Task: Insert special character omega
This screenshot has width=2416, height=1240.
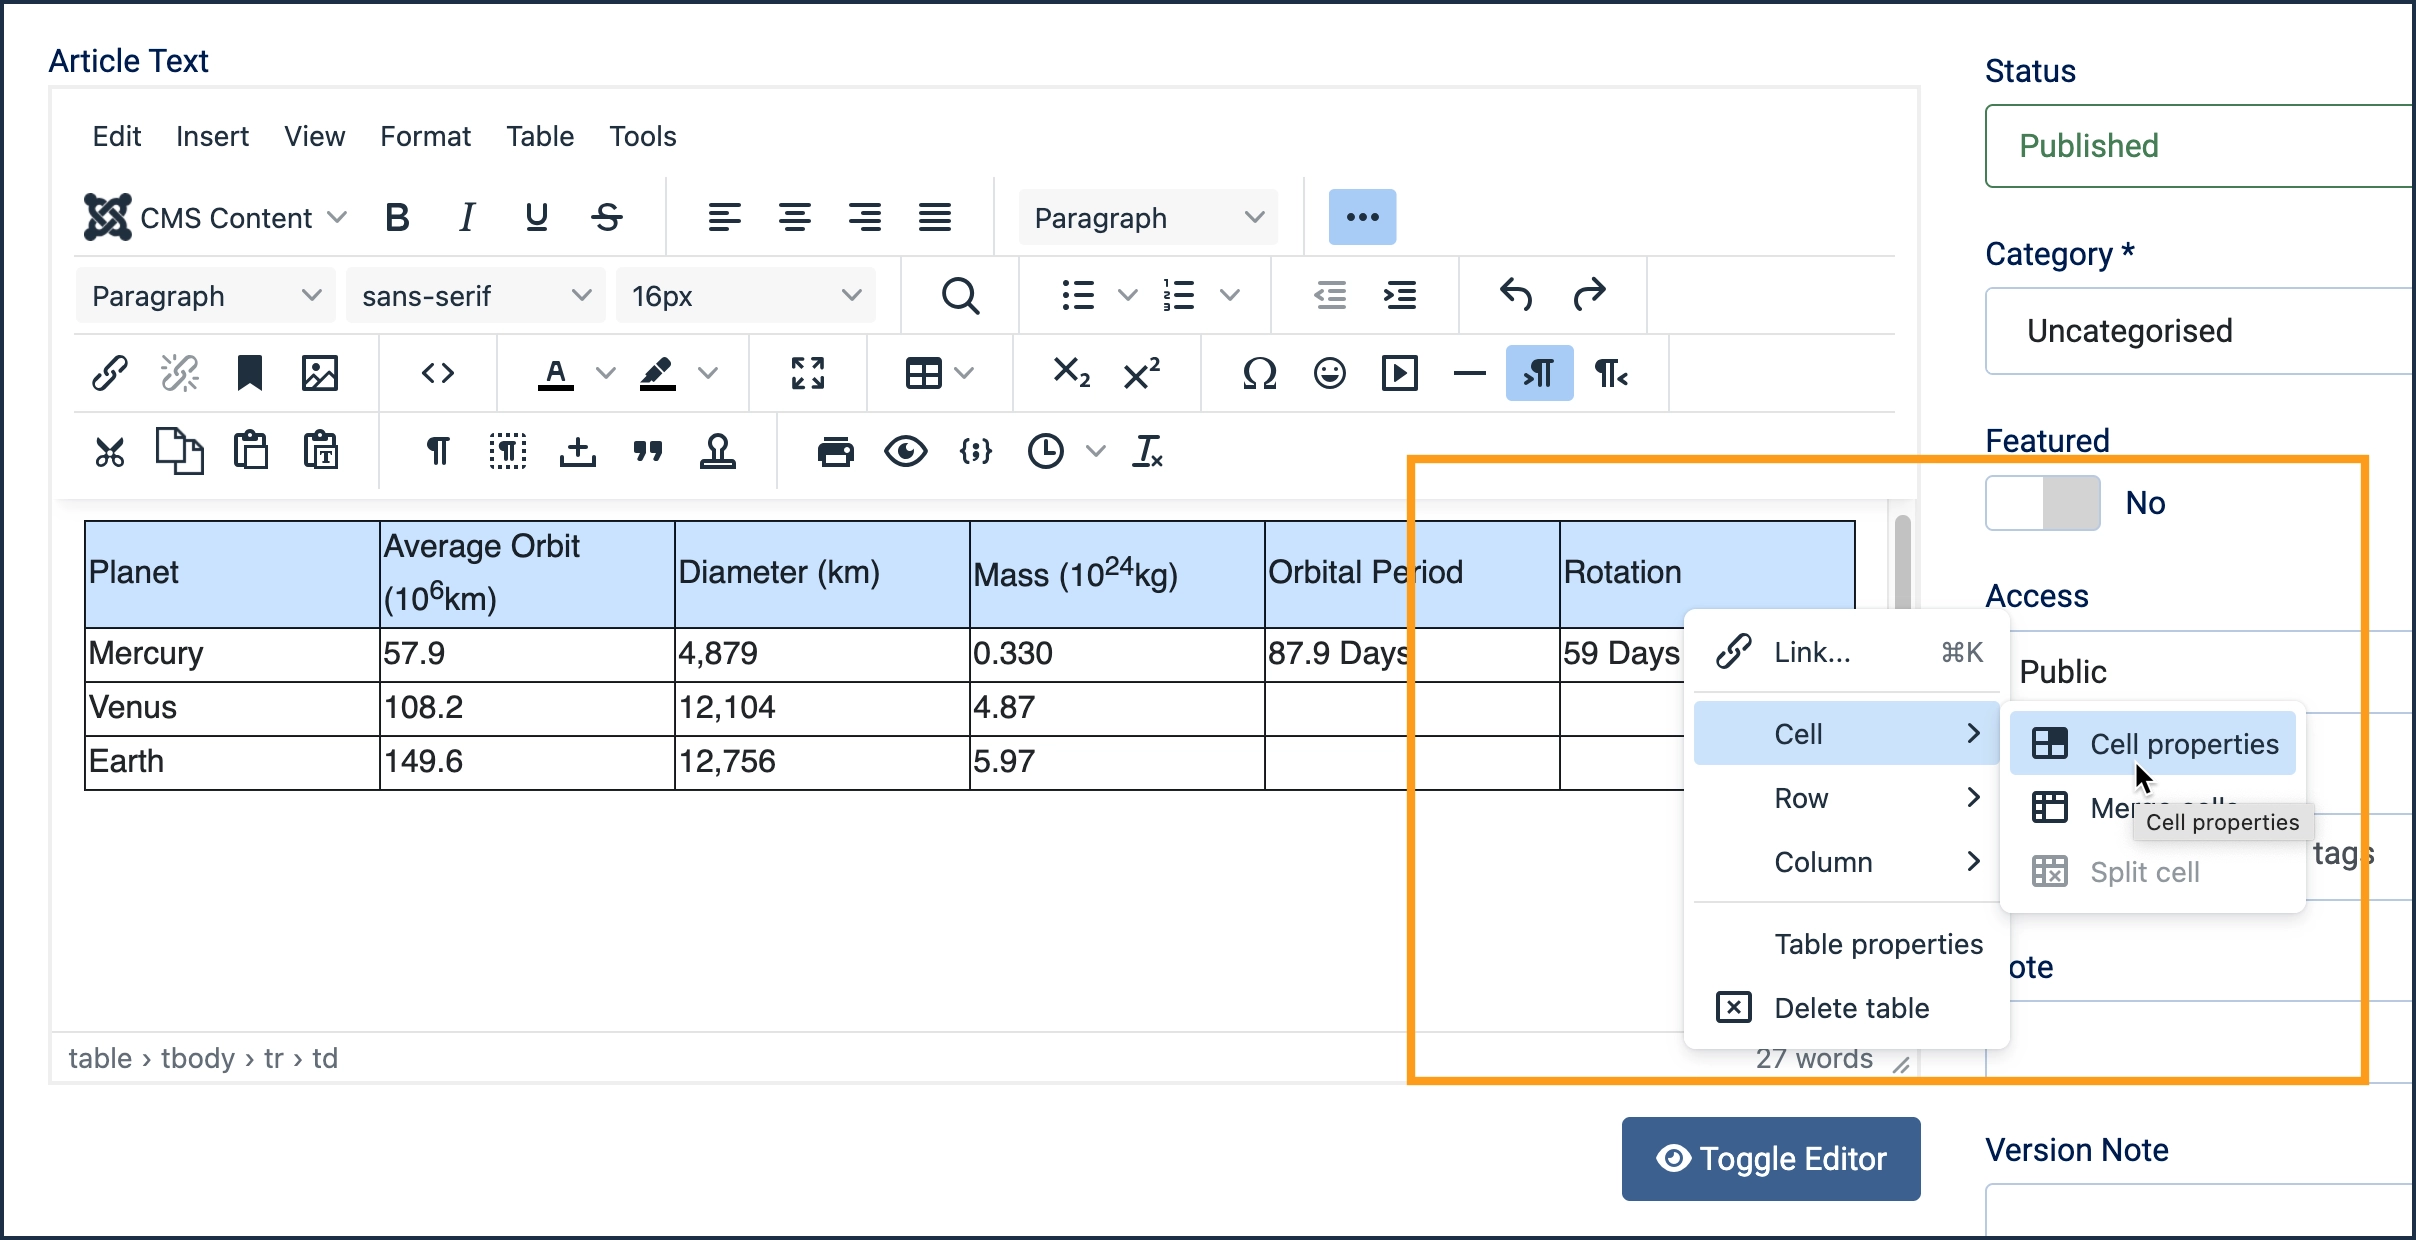Action: click(x=1259, y=373)
